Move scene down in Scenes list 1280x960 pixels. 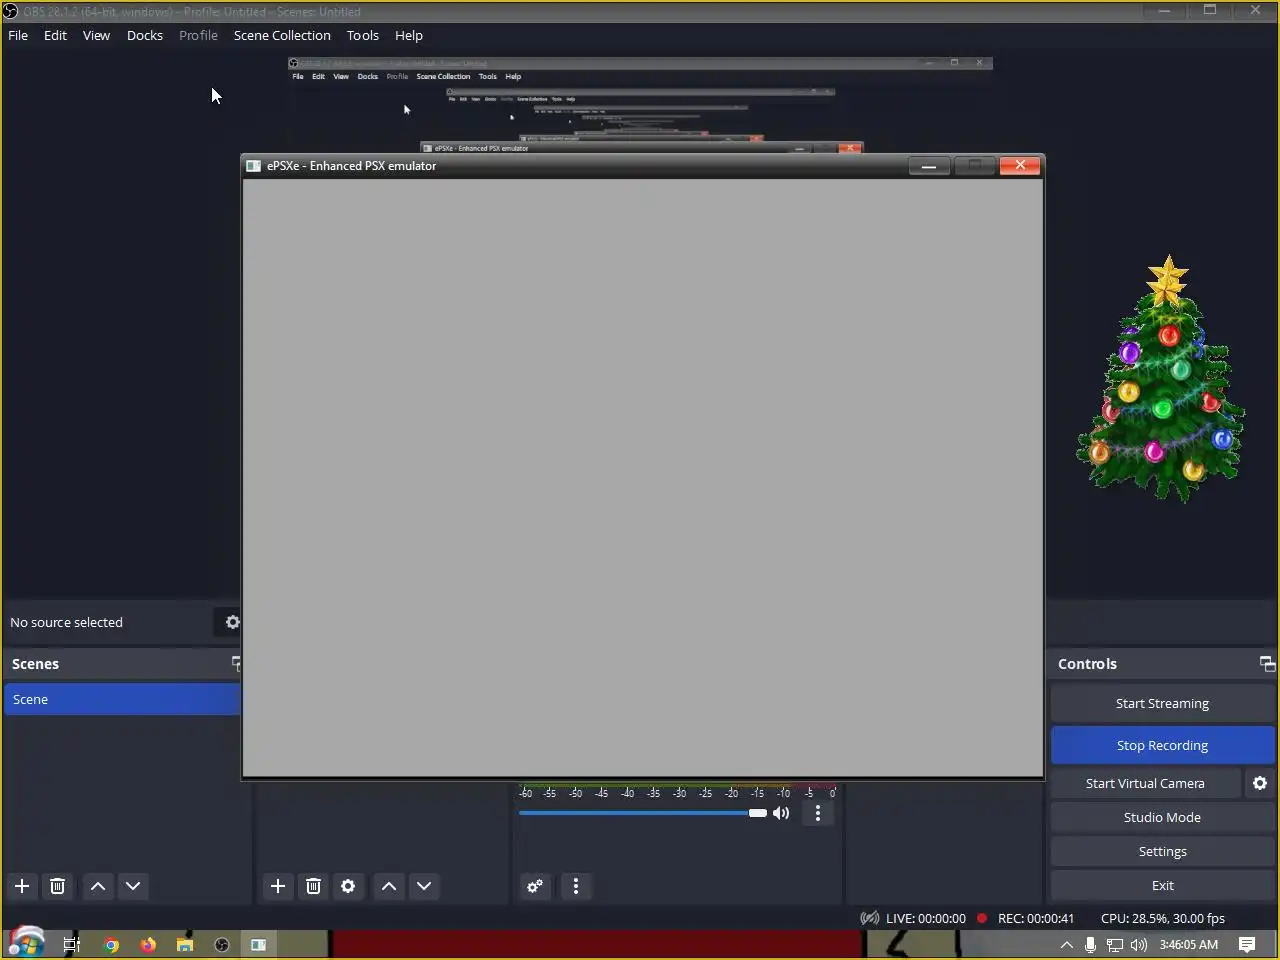click(133, 886)
